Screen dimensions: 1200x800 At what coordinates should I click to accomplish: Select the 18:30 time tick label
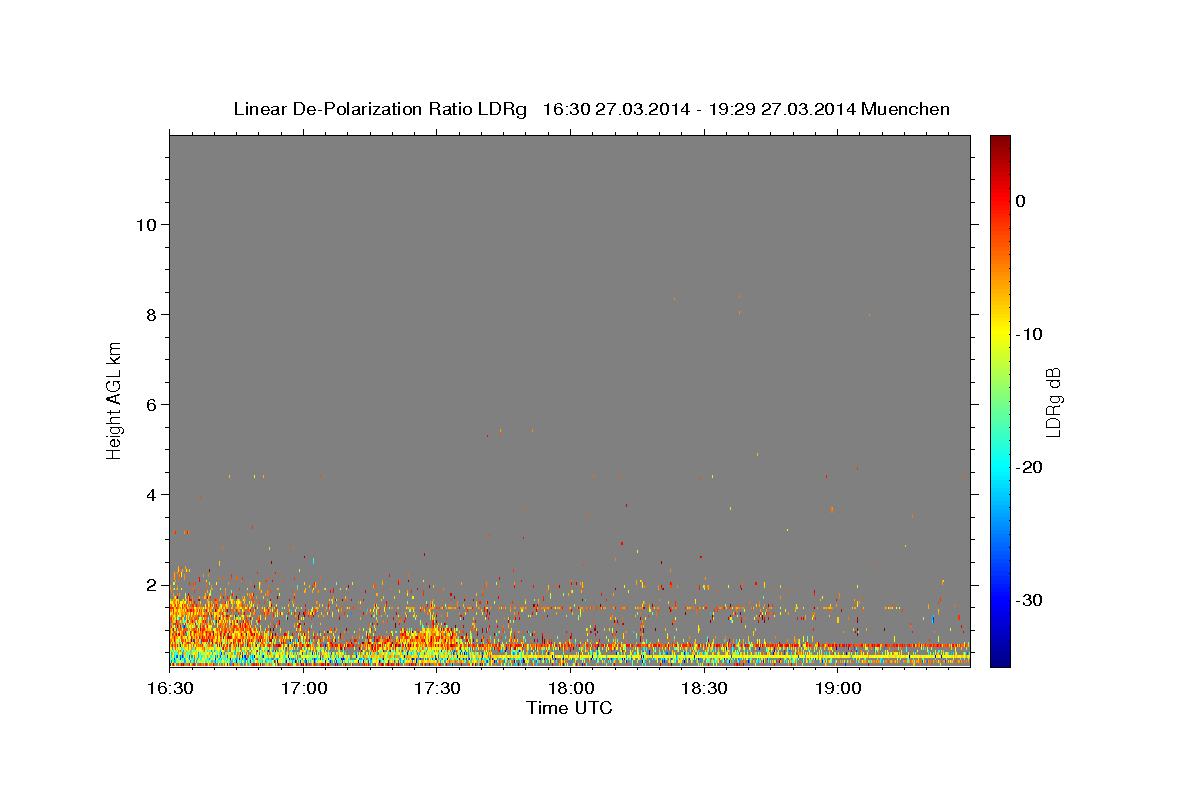[704, 689]
